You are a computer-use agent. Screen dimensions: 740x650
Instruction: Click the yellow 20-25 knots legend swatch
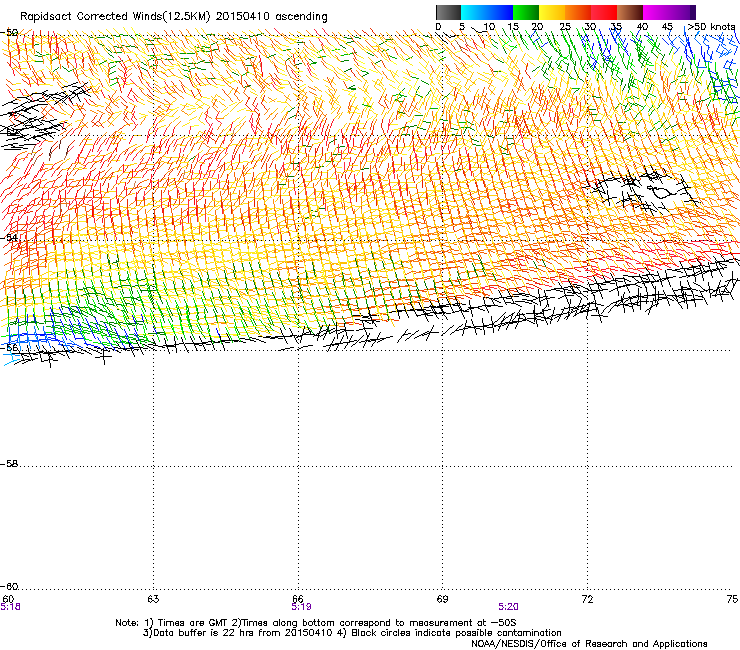551,12
